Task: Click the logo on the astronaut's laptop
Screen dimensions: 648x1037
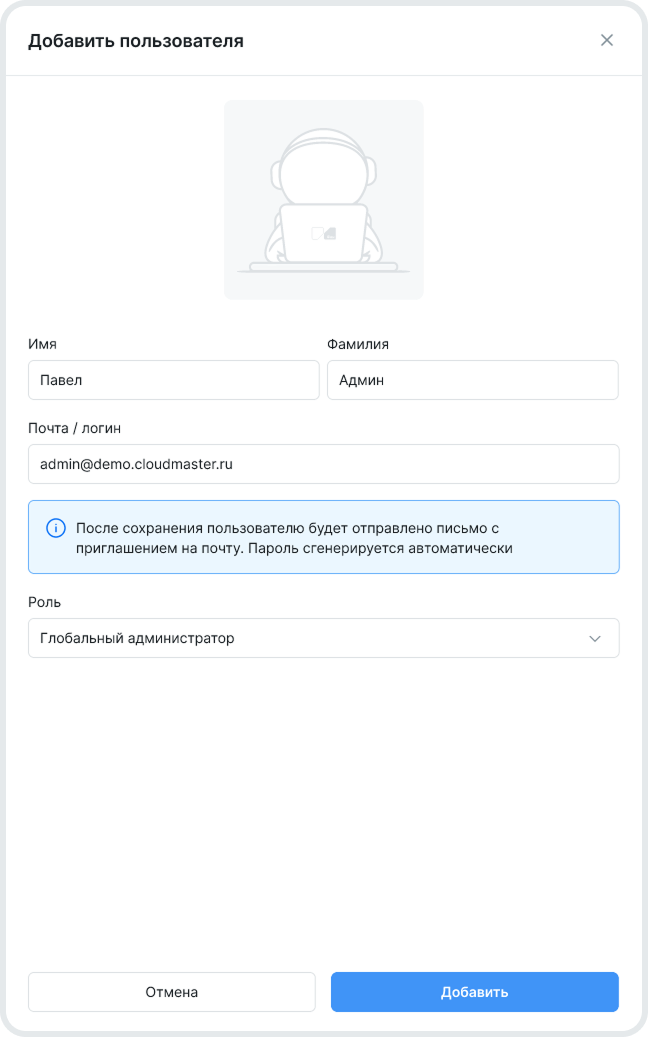Action: click(x=323, y=233)
